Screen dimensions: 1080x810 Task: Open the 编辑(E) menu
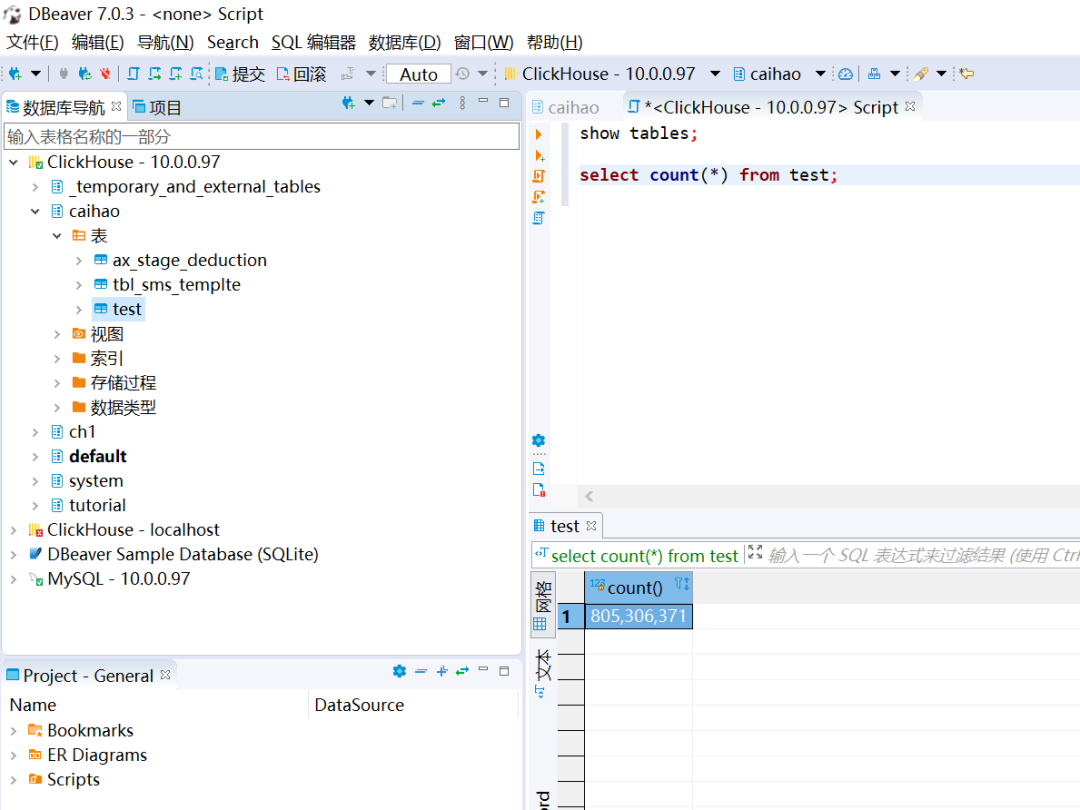point(98,43)
